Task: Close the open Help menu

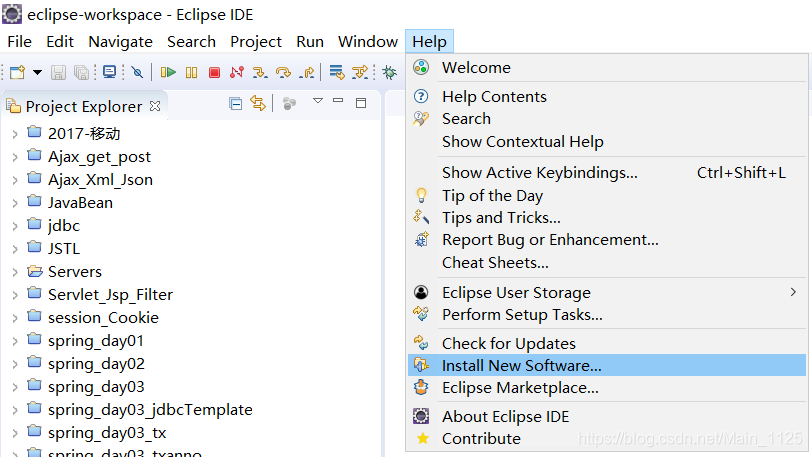Action: click(x=429, y=41)
